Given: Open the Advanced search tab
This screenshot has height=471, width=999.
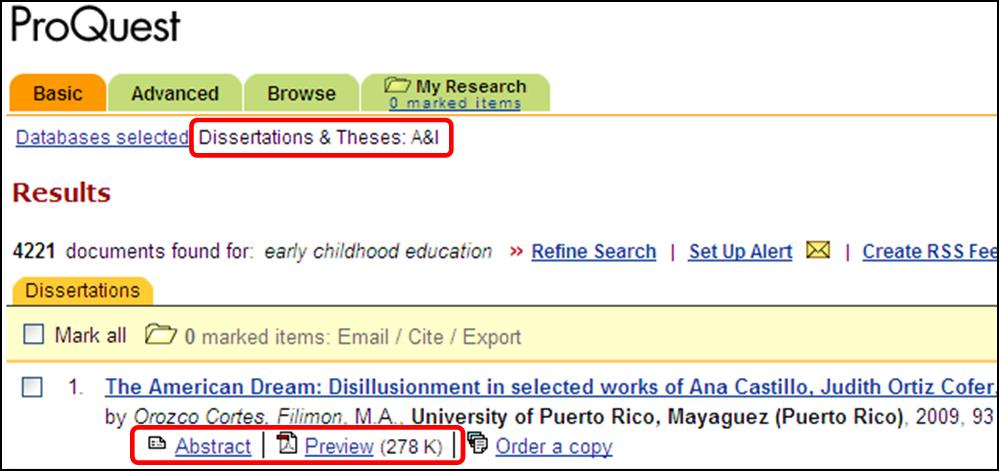Looking at the screenshot, I should (175, 94).
